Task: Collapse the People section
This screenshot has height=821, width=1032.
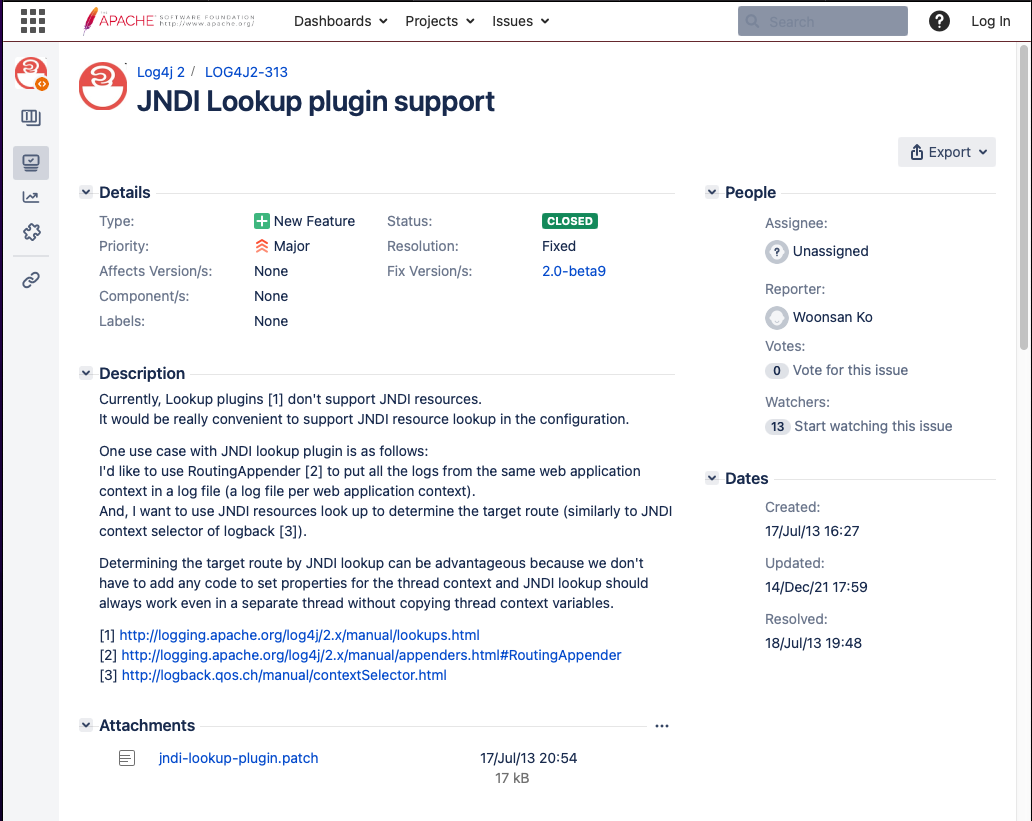Action: click(712, 192)
